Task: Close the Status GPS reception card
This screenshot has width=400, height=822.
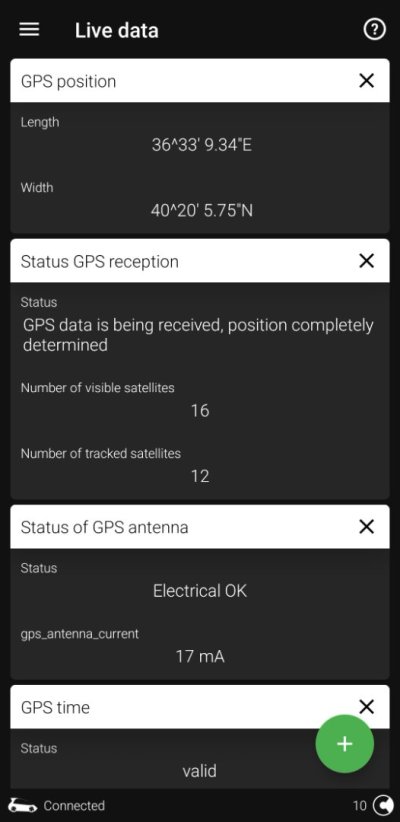Action: tap(366, 261)
